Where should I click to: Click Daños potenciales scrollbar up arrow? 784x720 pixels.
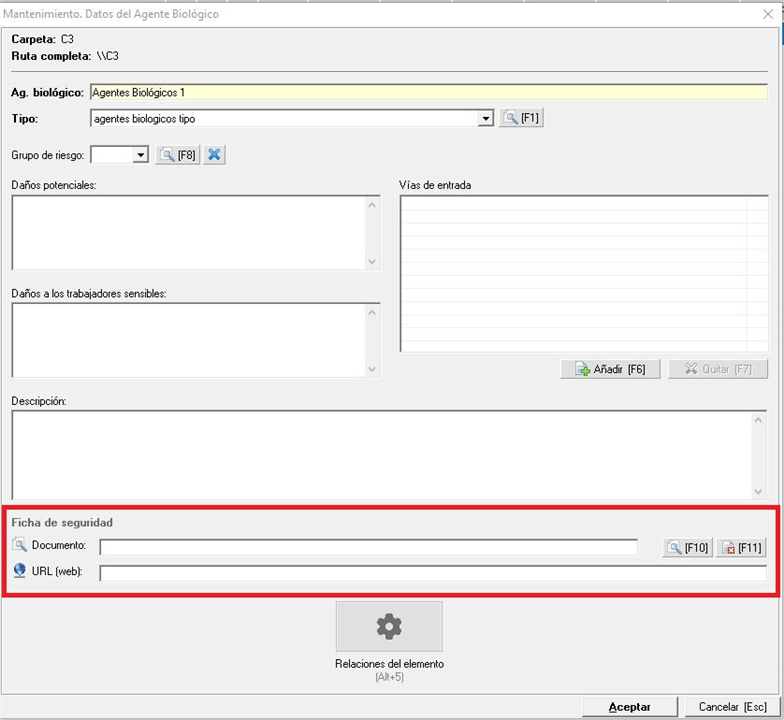[372, 204]
